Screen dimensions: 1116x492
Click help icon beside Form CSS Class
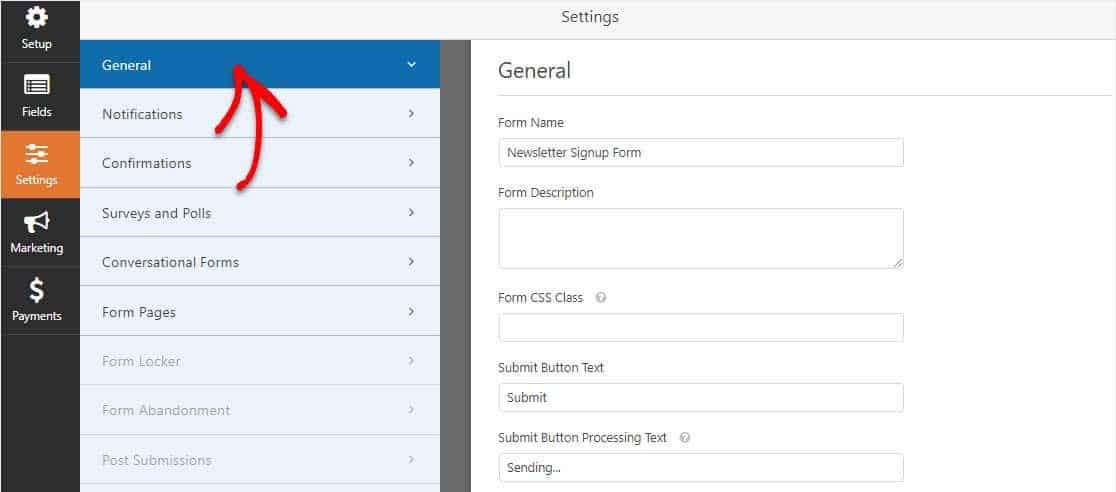pos(600,298)
